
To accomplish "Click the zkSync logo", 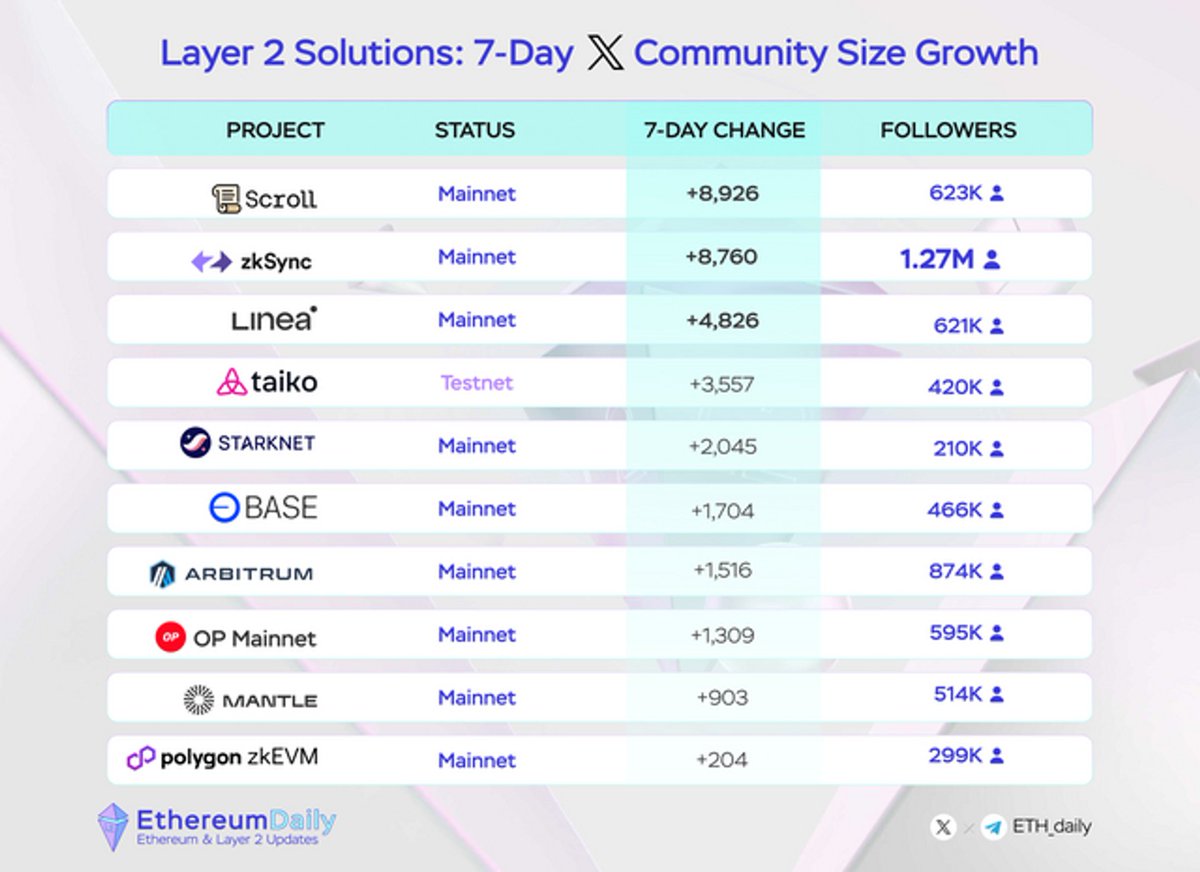I will pyautogui.click(x=251, y=262).
